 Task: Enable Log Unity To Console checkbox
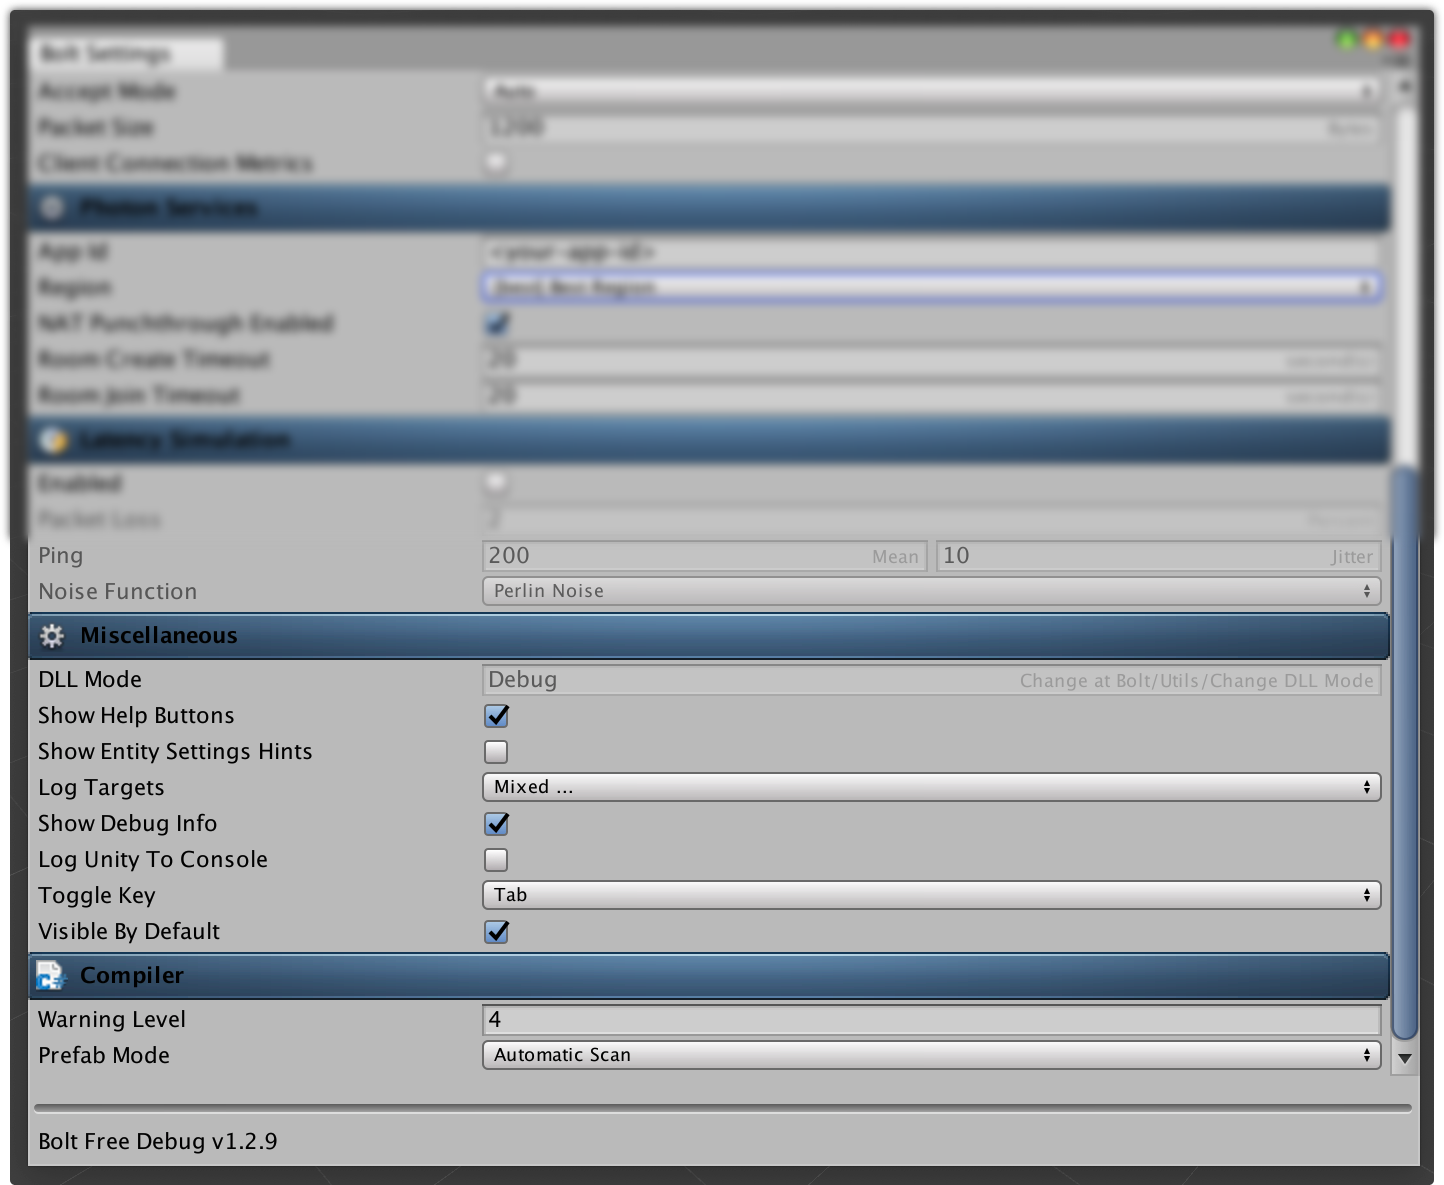click(x=496, y=860)
